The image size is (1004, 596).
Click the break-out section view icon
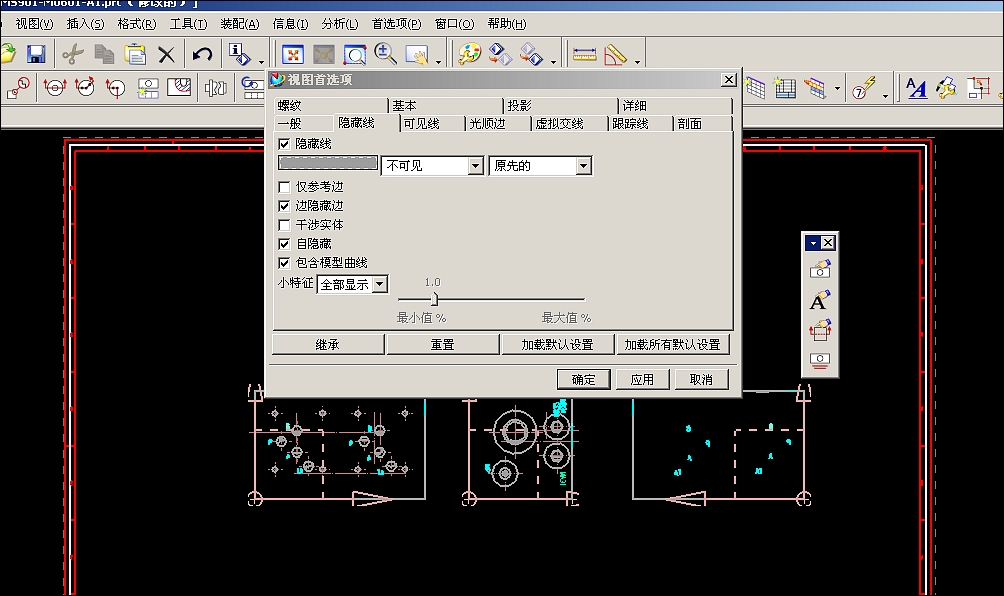pos(179,87)
